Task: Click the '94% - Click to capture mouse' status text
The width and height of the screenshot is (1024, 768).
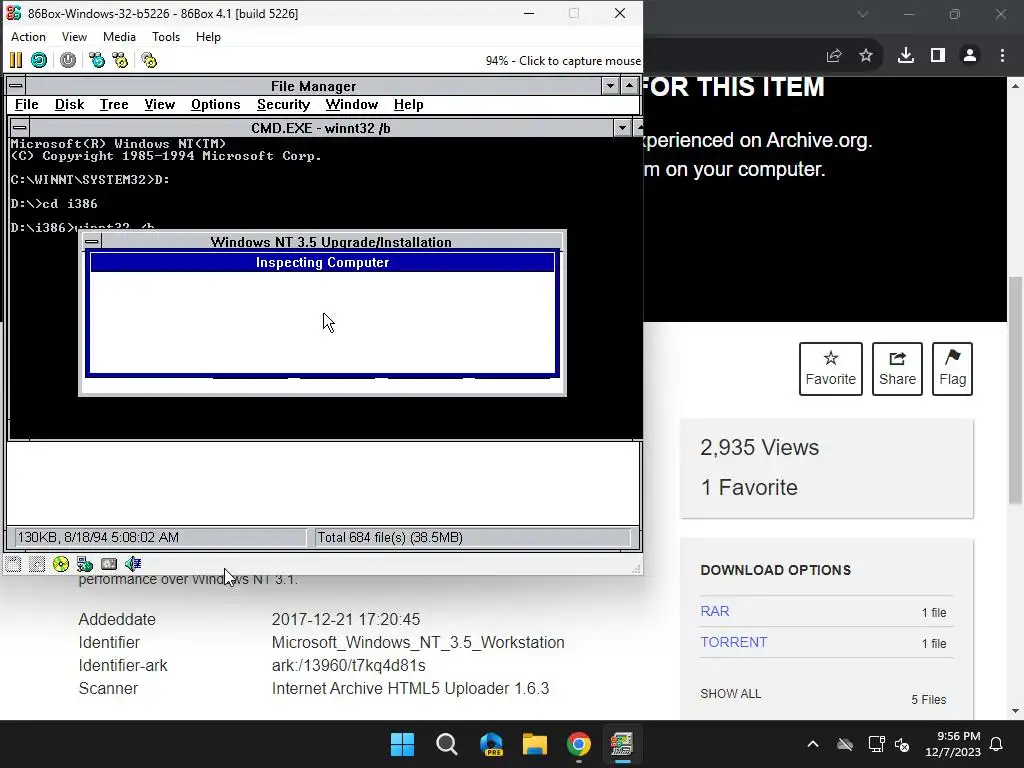Action: pyautogui.click(x=563, y=61)
